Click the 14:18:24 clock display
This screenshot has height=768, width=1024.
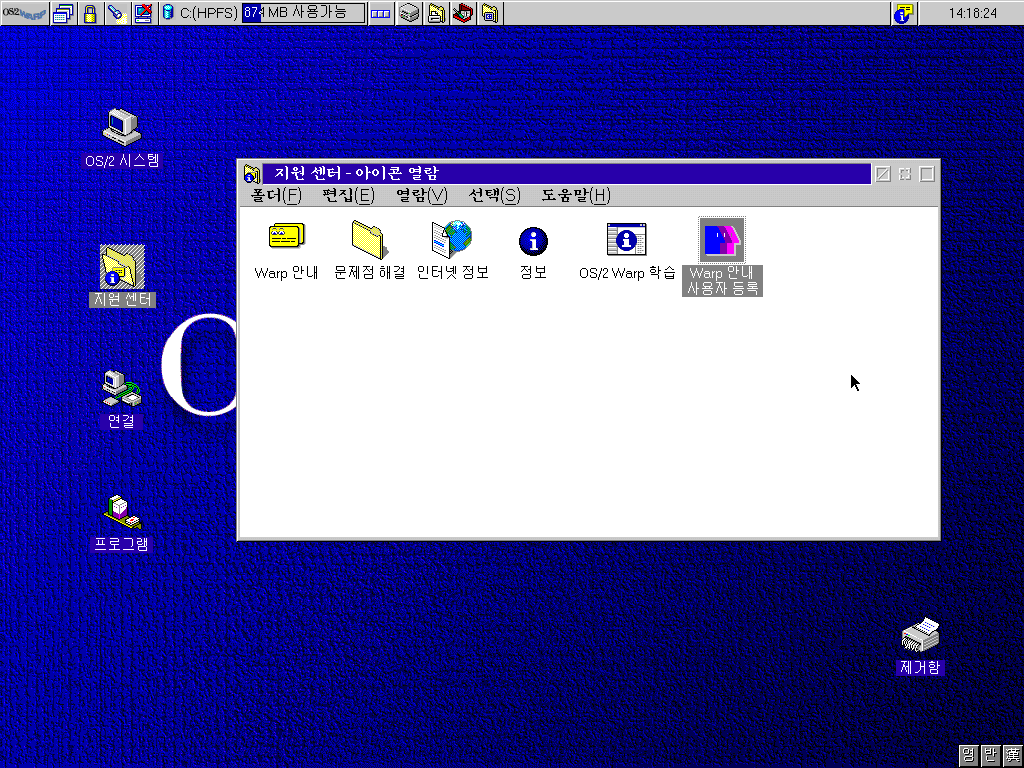pyautogui.click(x=972, y=13)
